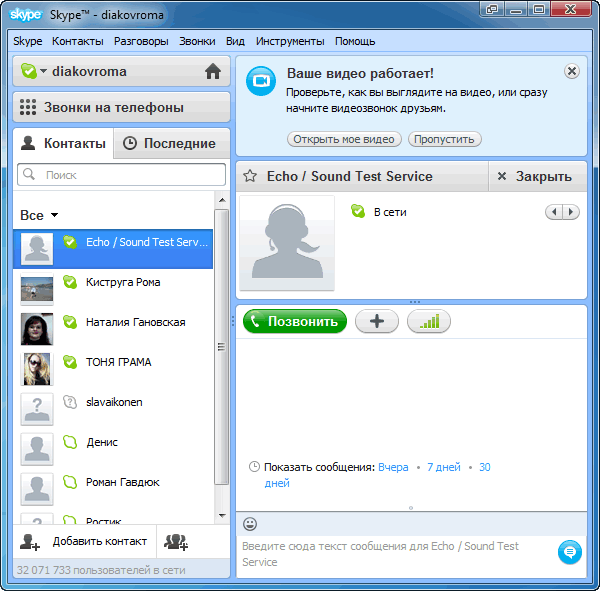Click the contact list scrollbar thumb

[x=222, y=347]
